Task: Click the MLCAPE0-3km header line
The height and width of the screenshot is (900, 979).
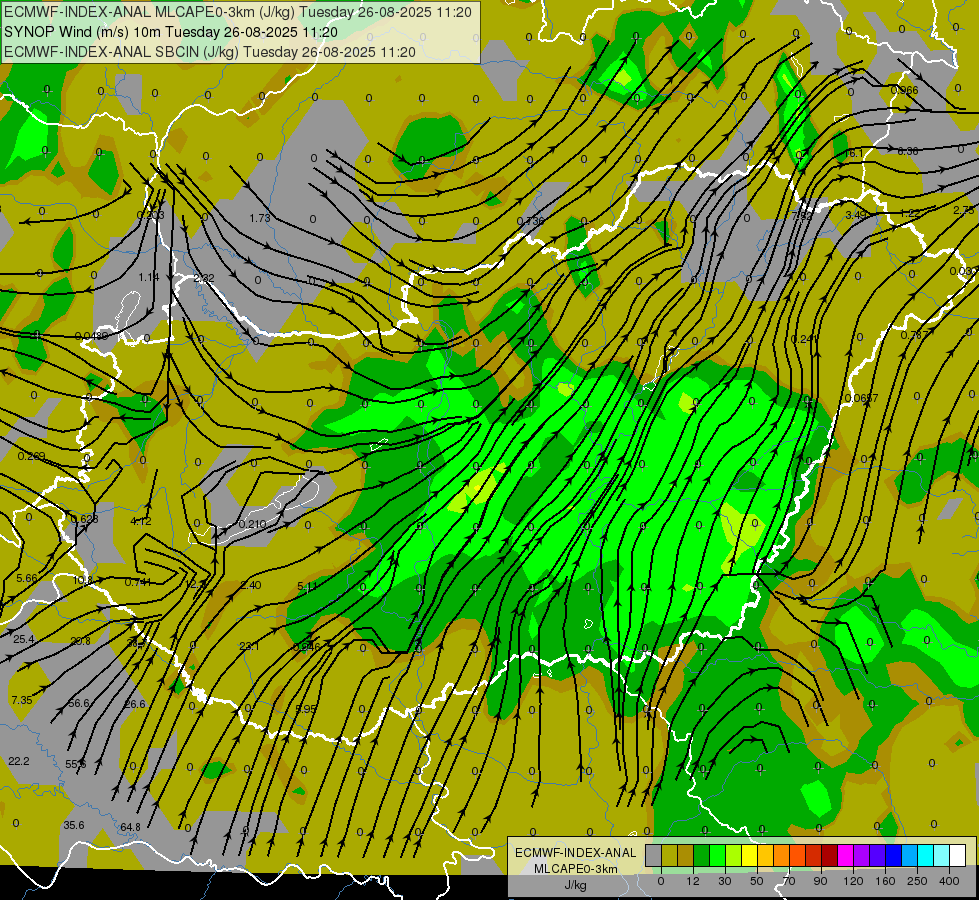Action: [238, 12]
